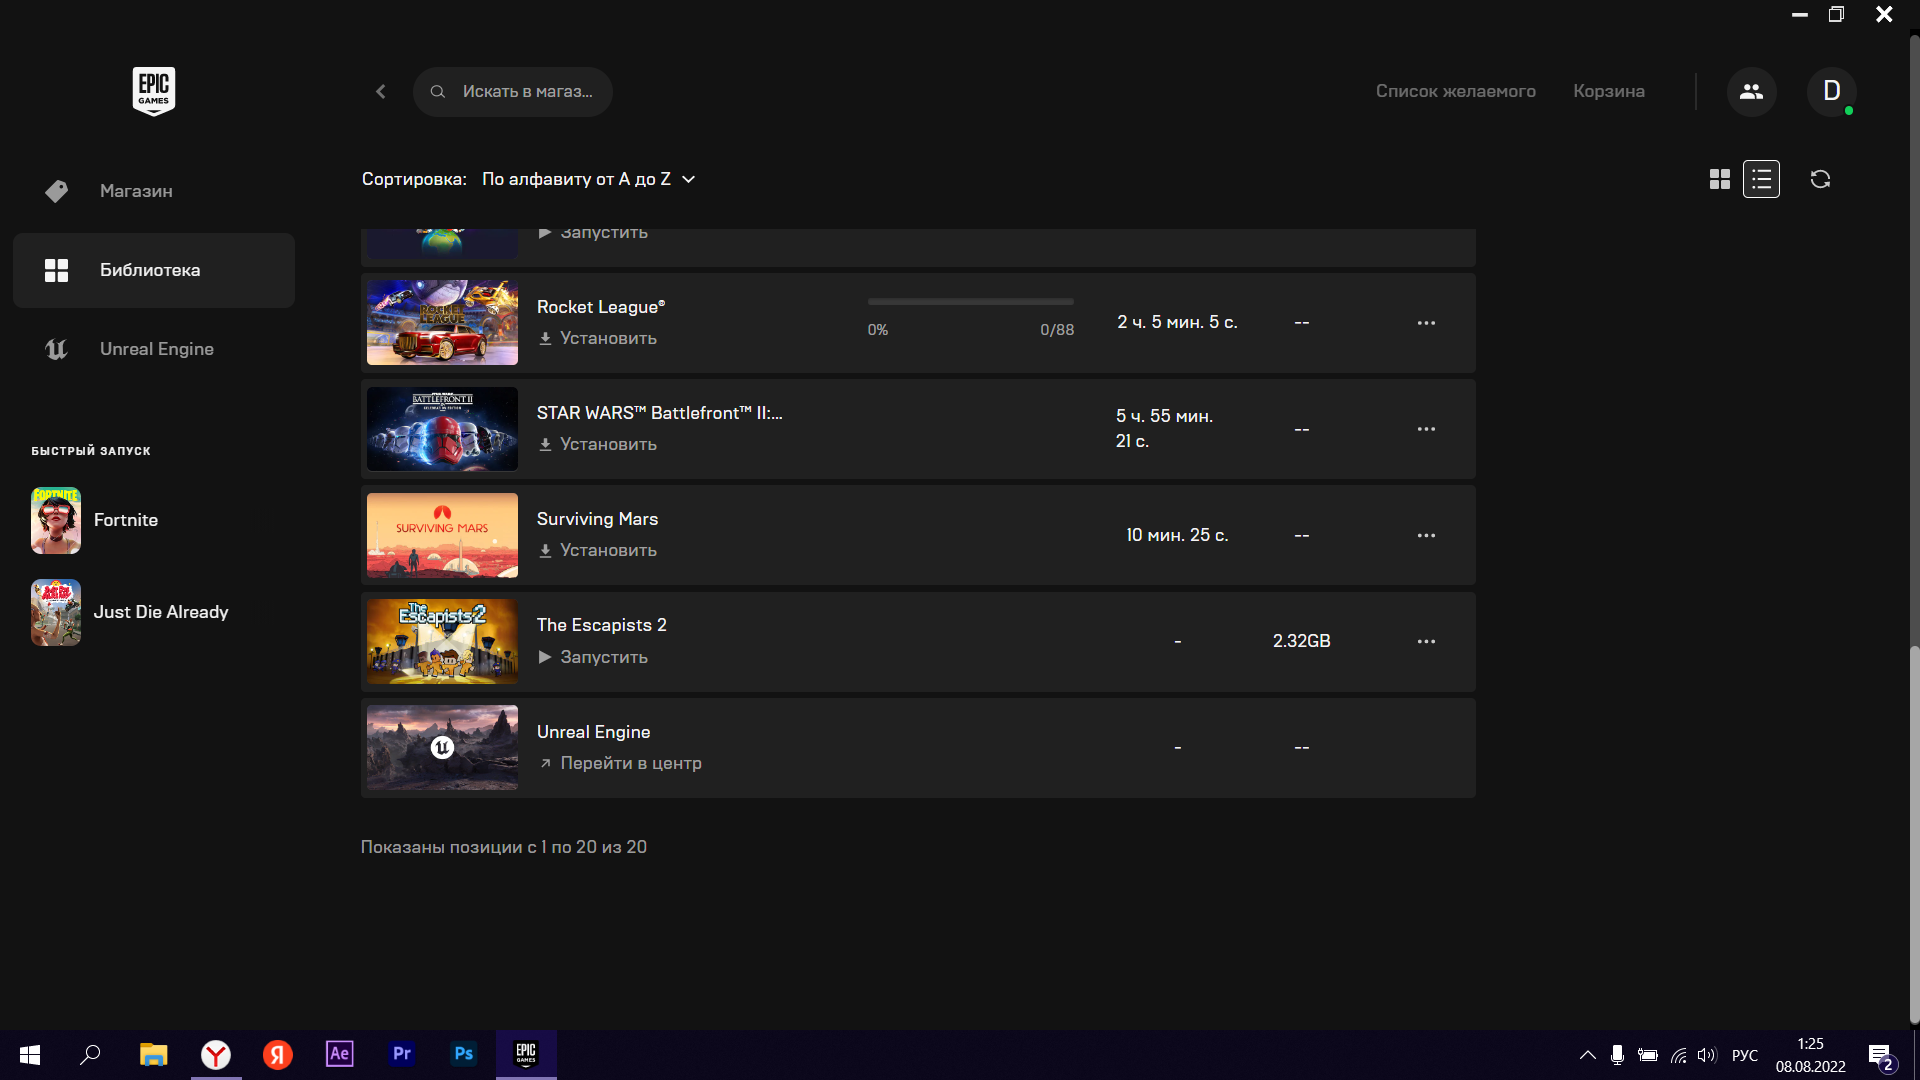
Task: Open the red Yandex app in taskbar
Action: (278, 1055)
